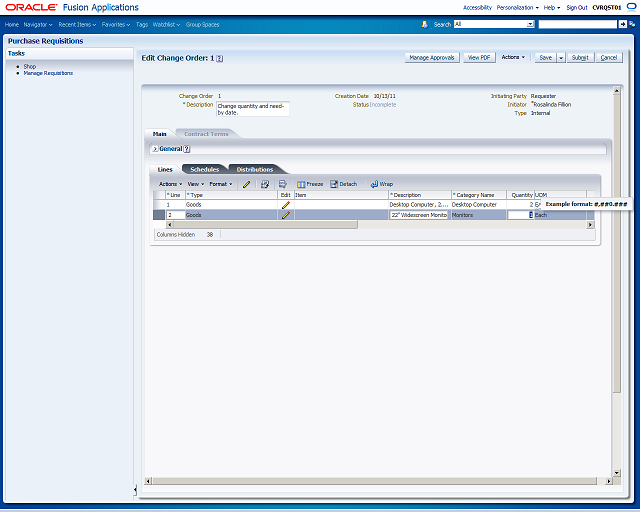Open the Lines table View menu

click(196, 184)
